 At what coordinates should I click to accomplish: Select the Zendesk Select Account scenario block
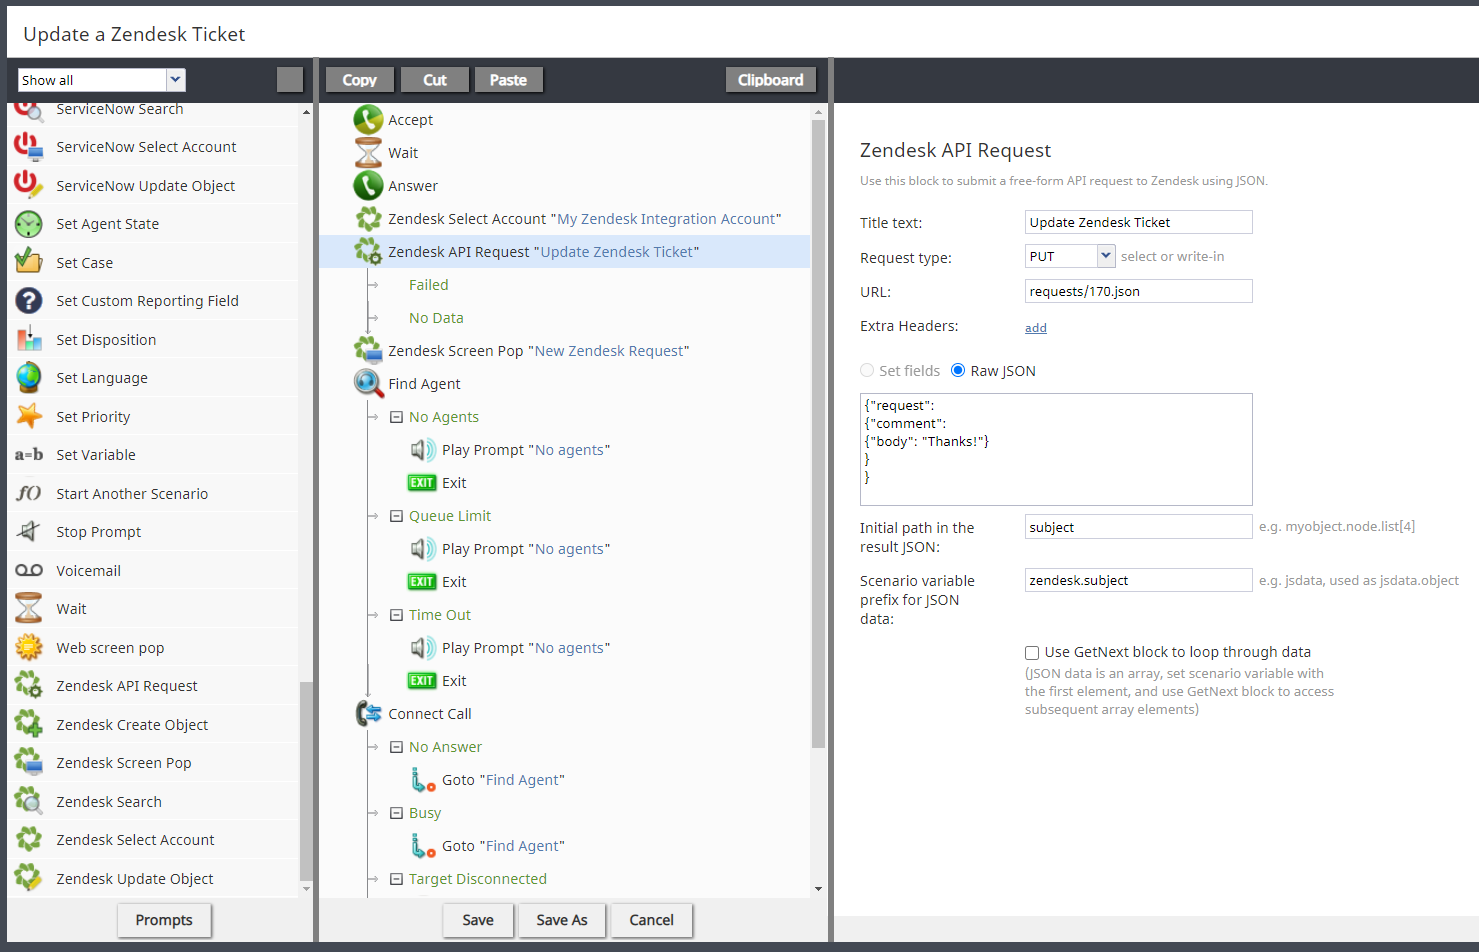[x=568, y=219]
